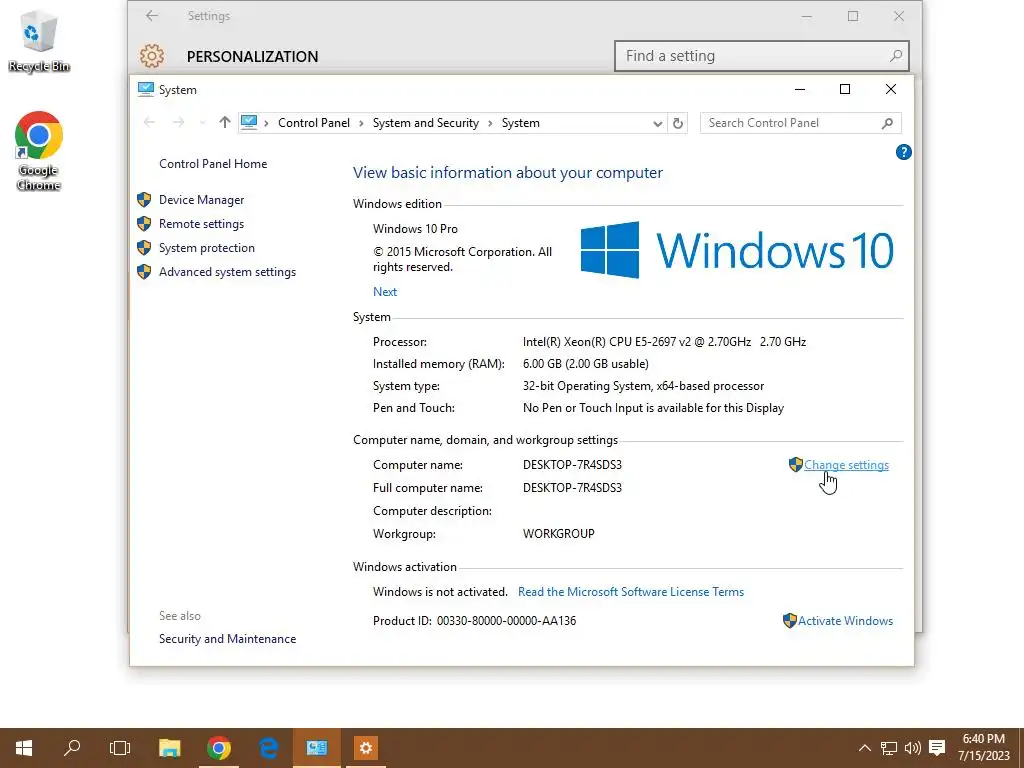Expand chevron after System and Security breadcrumb
The image size is (1024, 768).
(x=490, y=123)
